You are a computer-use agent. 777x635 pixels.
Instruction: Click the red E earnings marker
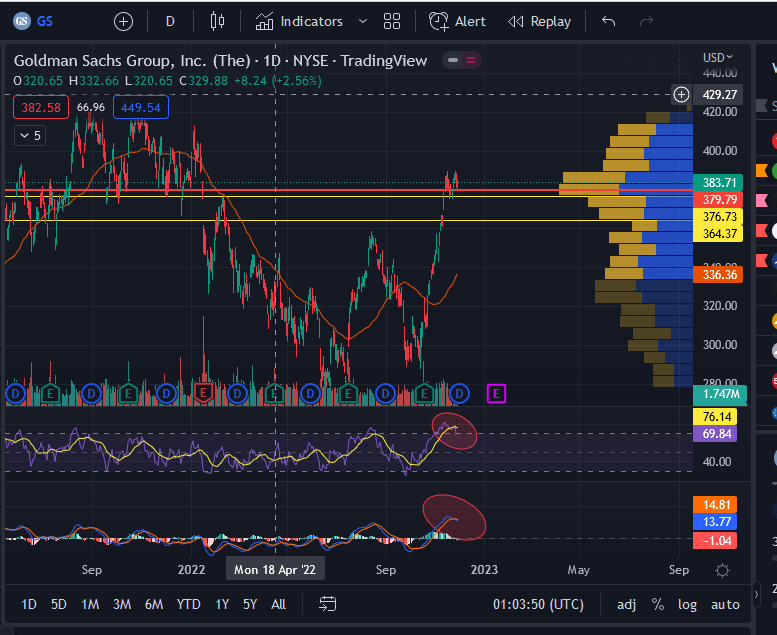[x=203, y=394]
